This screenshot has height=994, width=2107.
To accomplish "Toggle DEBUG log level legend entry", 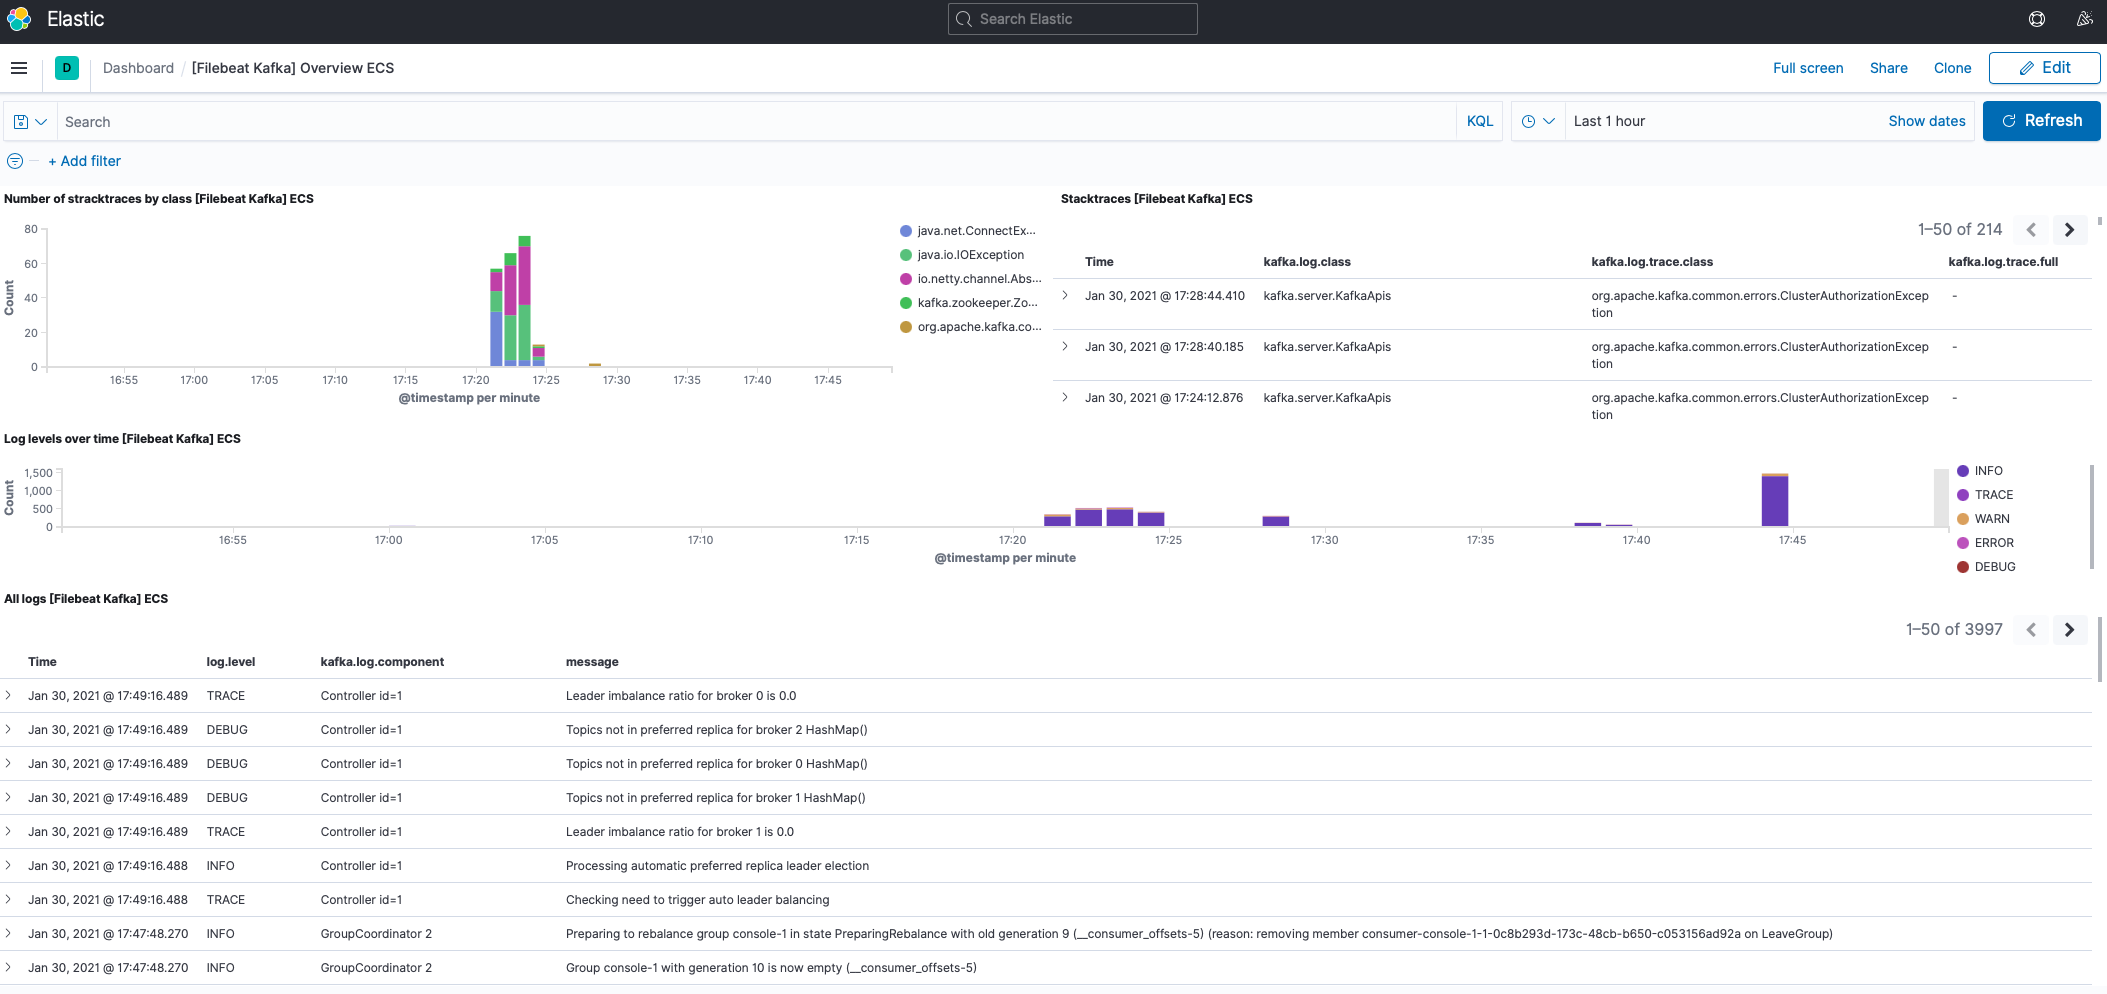I will click(1986, 567).
